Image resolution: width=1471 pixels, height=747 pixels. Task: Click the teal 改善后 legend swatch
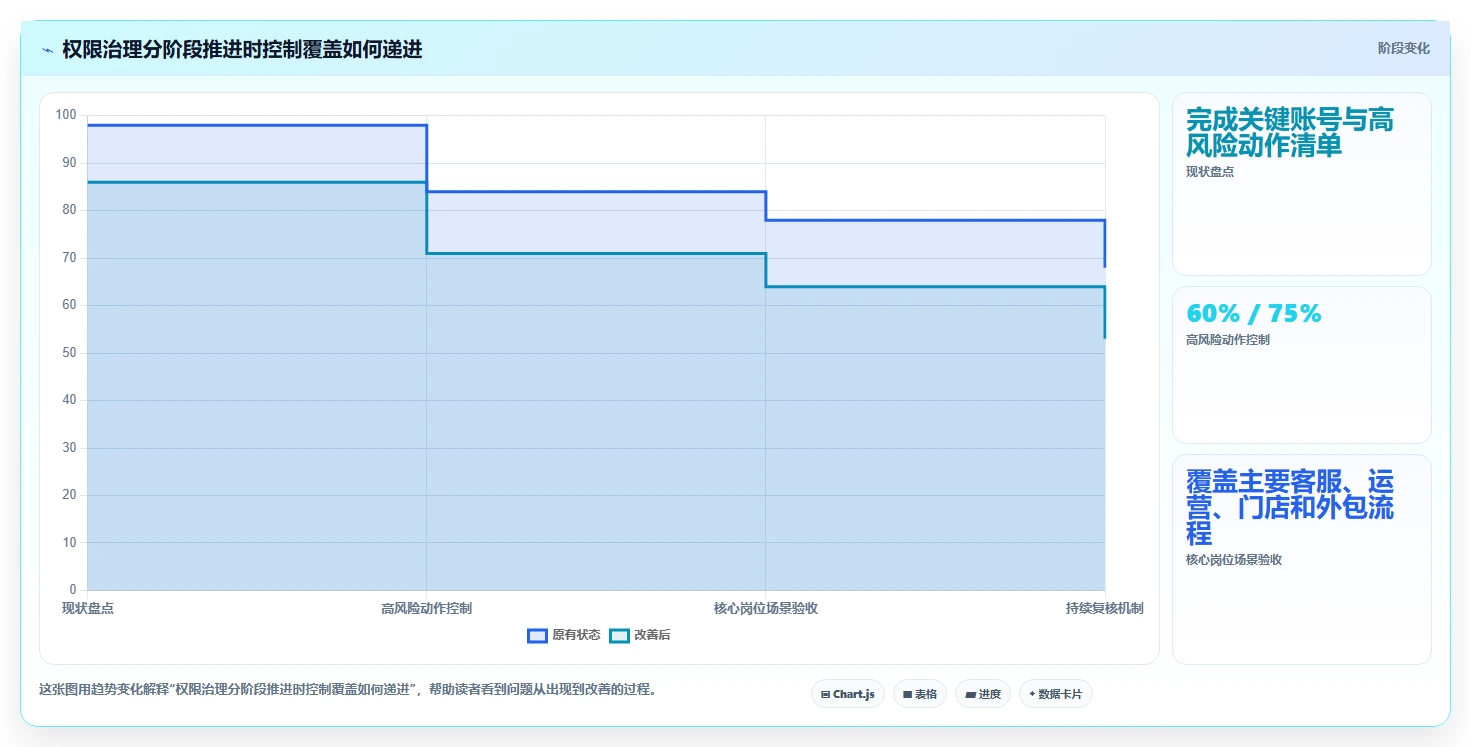pos(619,635)
